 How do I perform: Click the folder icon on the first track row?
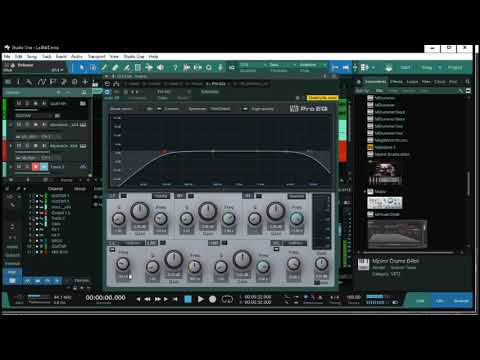[83, 104]
